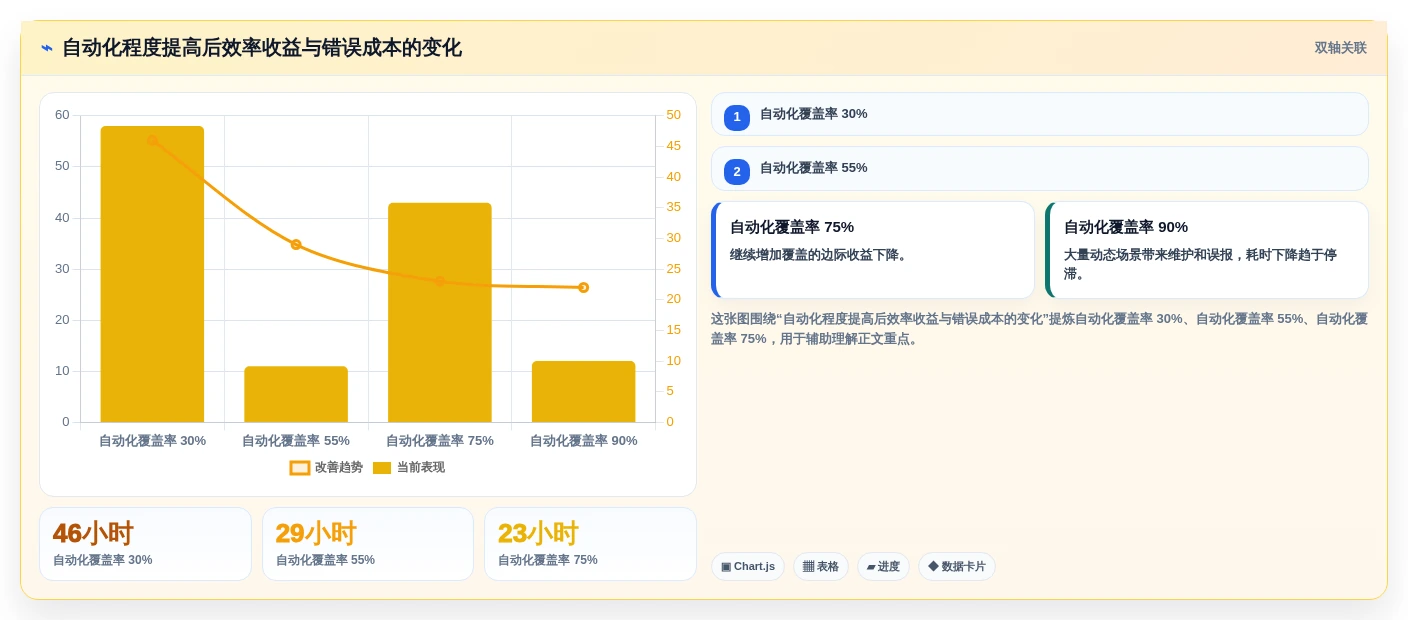This screenshot has height=620, width=1408.
Task: Open the 自动化覆盖率 75% detail card
Action: tap(873, 250)
